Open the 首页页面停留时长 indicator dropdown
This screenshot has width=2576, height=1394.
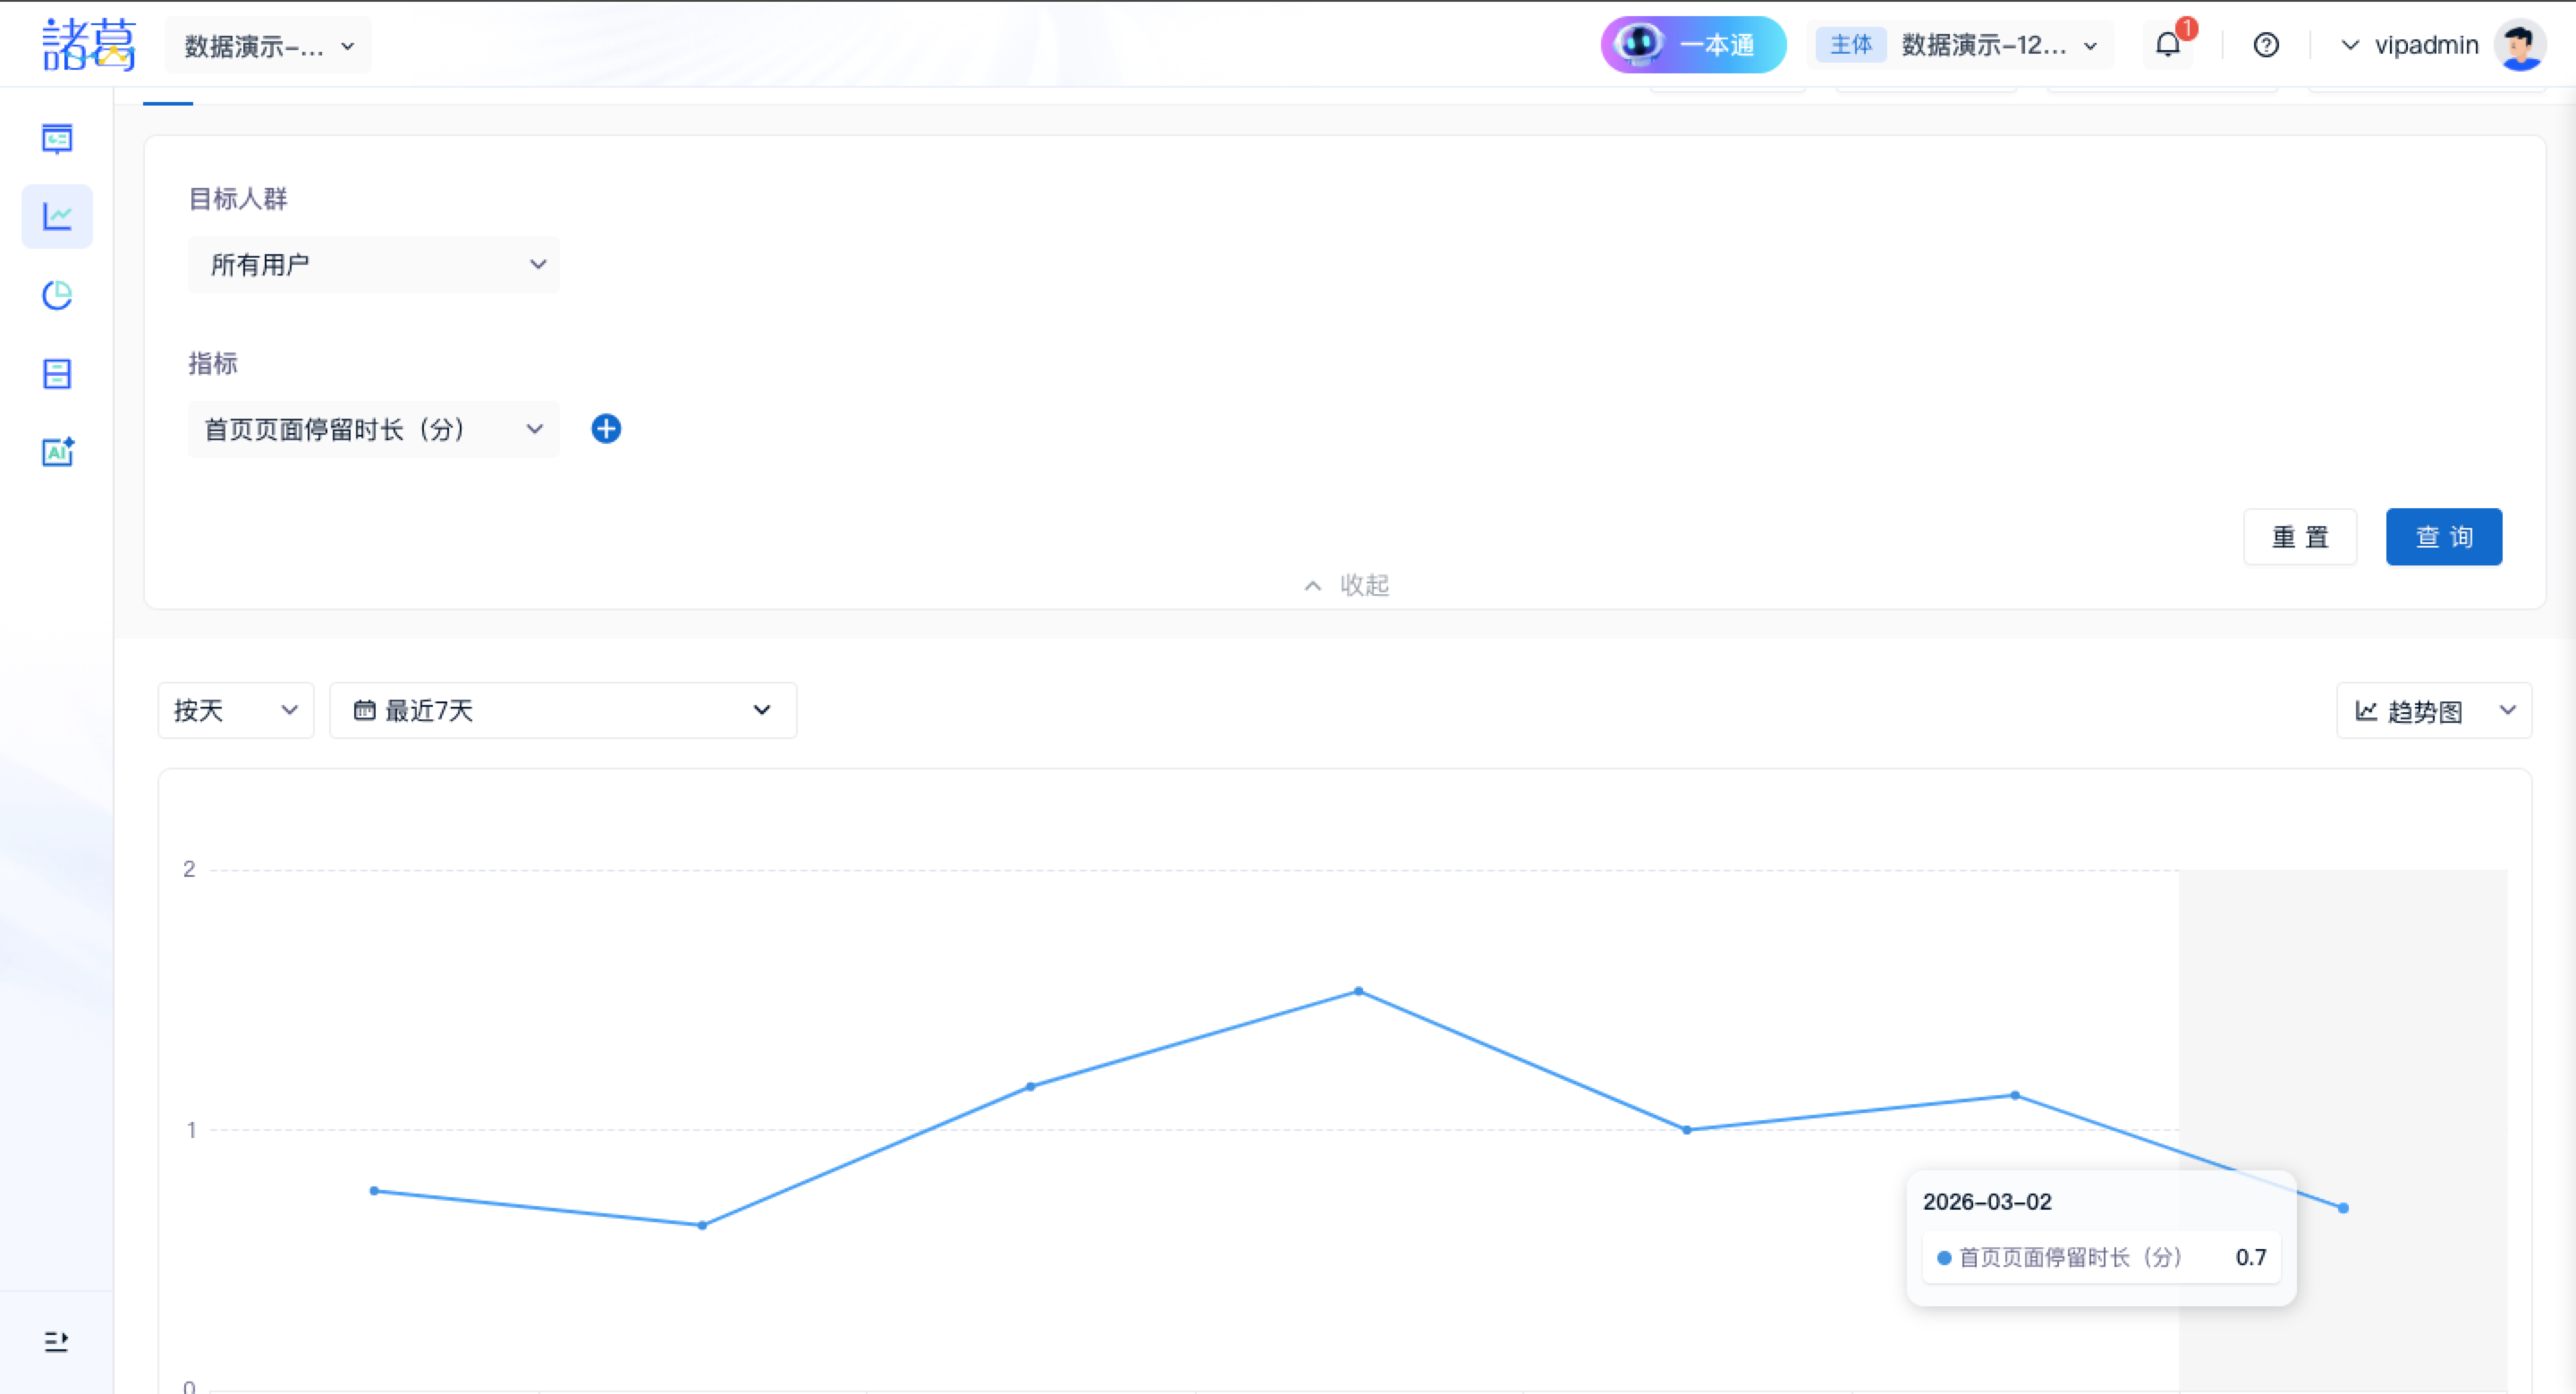[x=373, y=430]
